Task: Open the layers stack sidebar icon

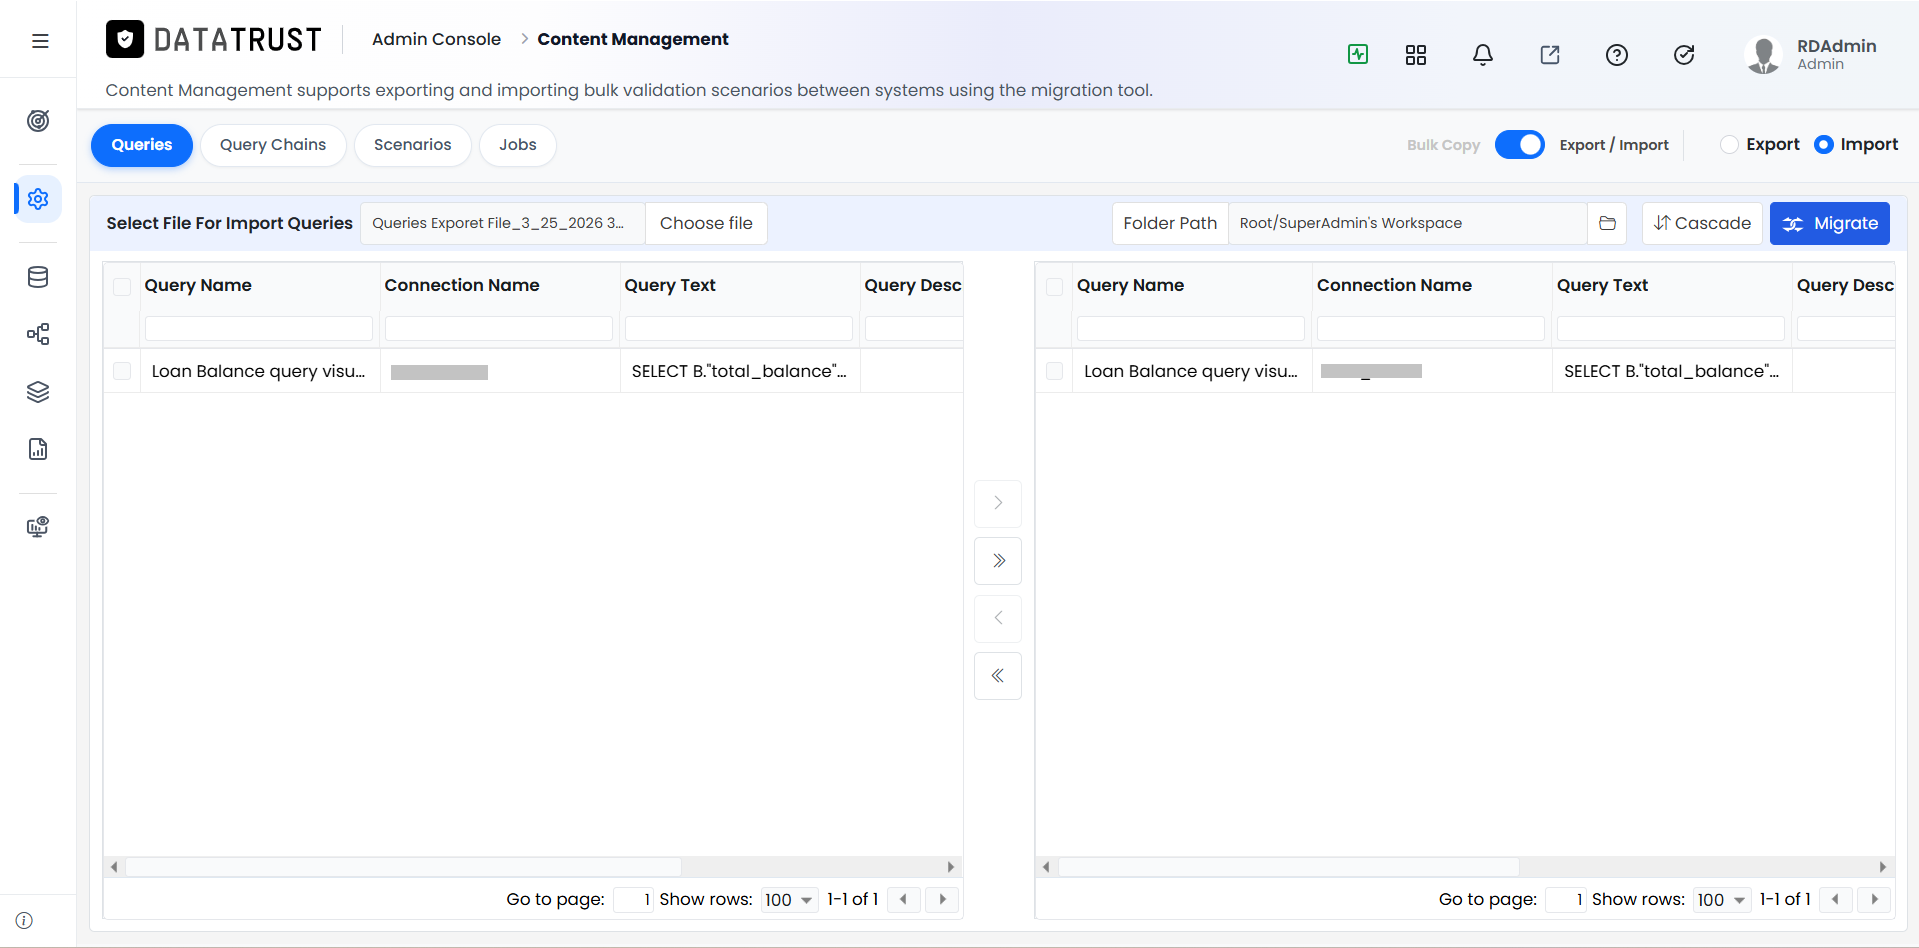Action: (x=38, y=392)
